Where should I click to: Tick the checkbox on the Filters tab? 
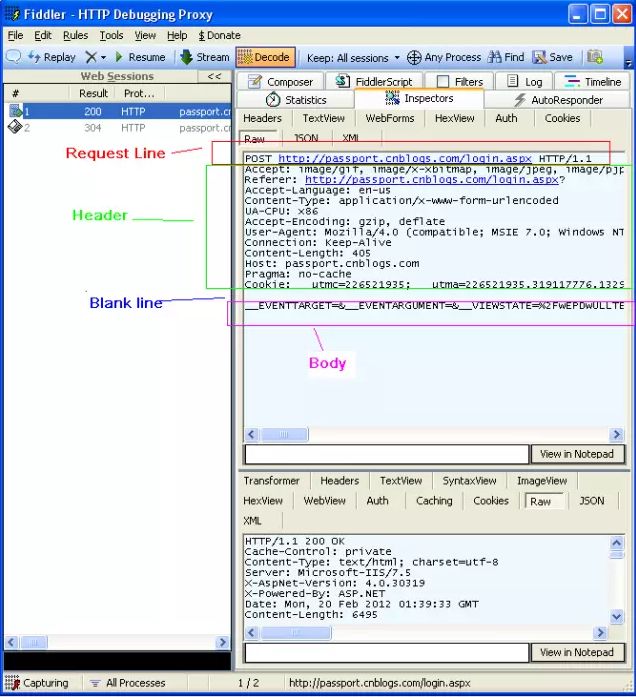(443, 81)
